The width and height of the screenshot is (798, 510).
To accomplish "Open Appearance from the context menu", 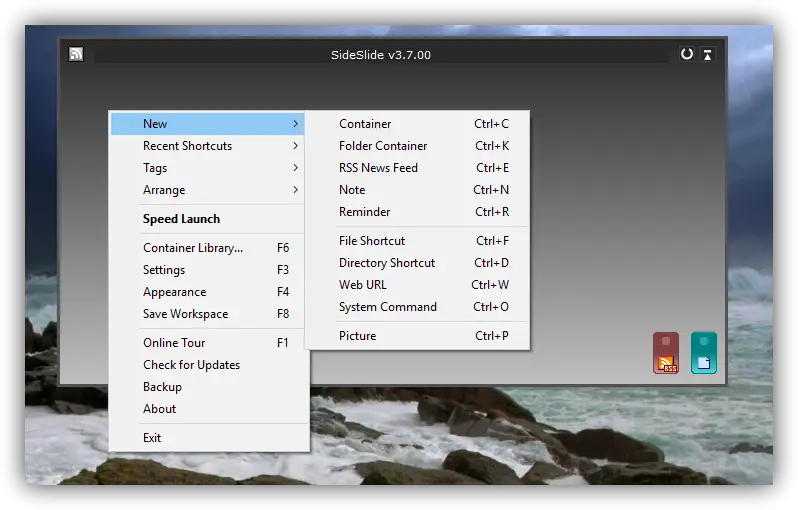I will coord(208,292).
